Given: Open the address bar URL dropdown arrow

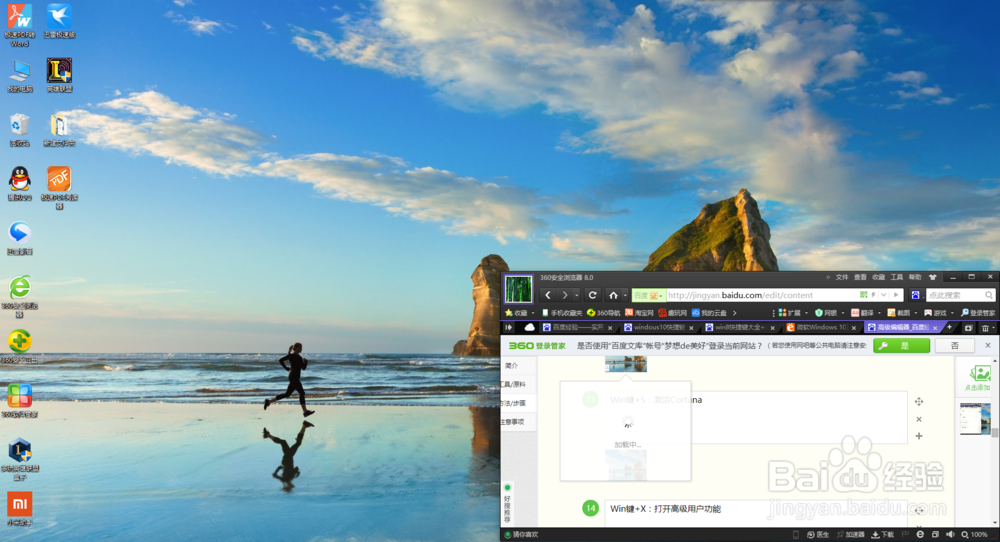Looking at the screenshot, I should click(883, 295).
